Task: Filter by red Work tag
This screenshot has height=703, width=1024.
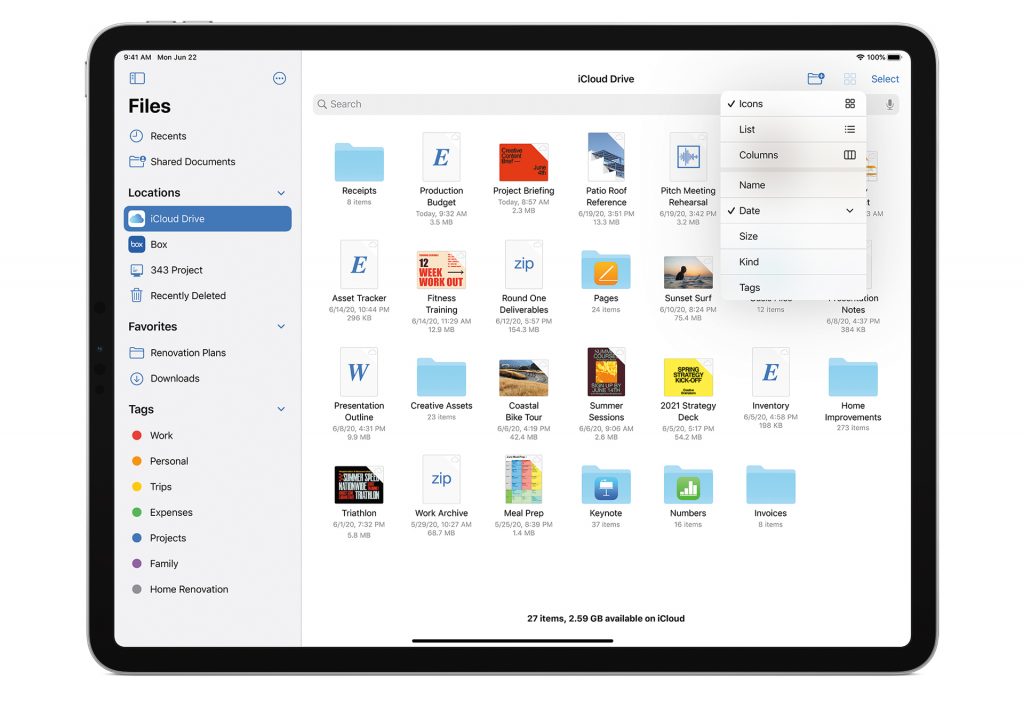Action: [208, 435]
